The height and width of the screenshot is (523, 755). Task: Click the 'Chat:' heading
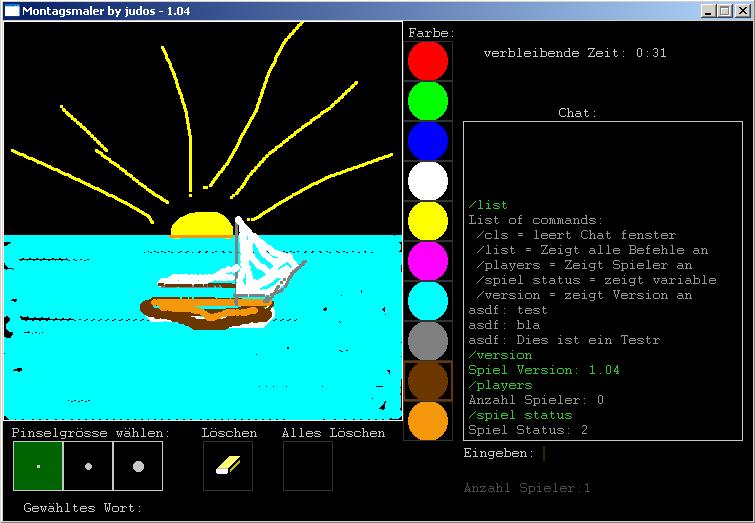point(577,113)
